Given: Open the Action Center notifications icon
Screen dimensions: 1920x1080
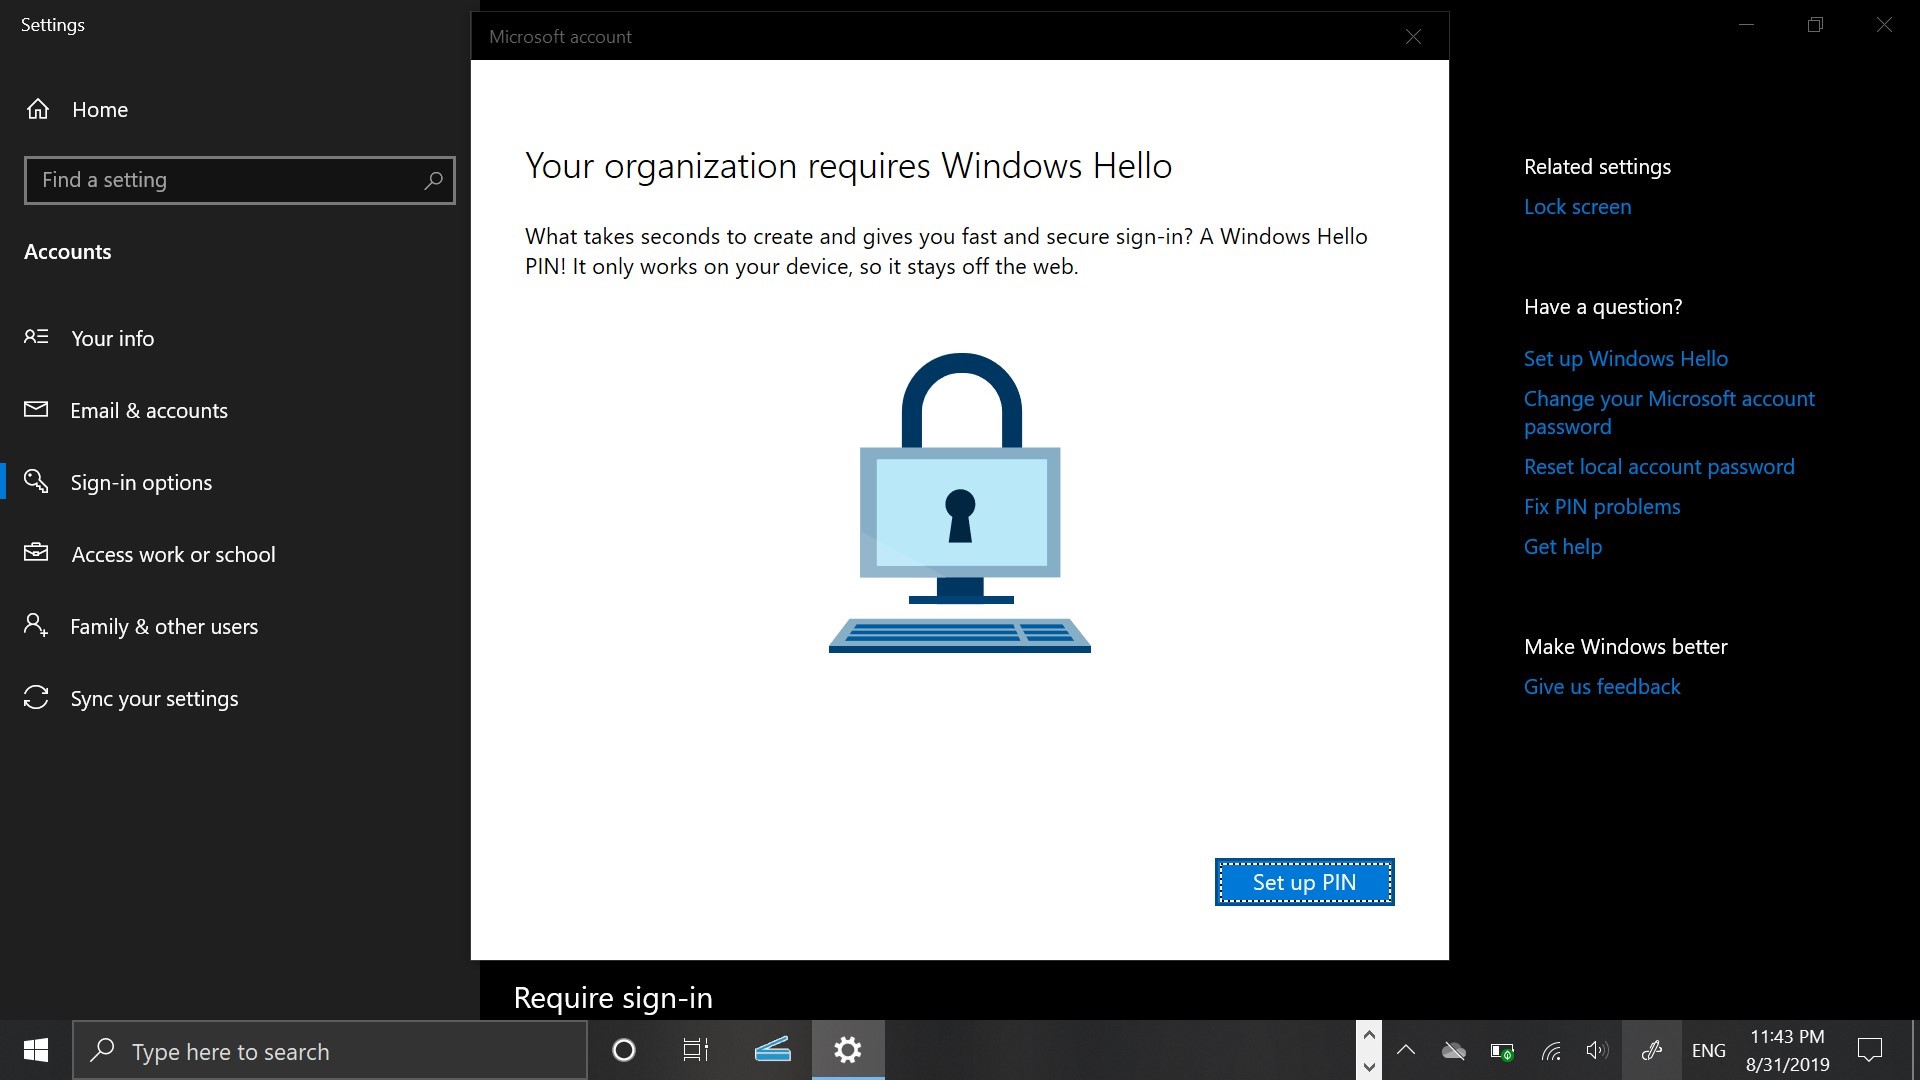Looking at the screenshot, I should pyautogui.click(x=1870, y=1050).
